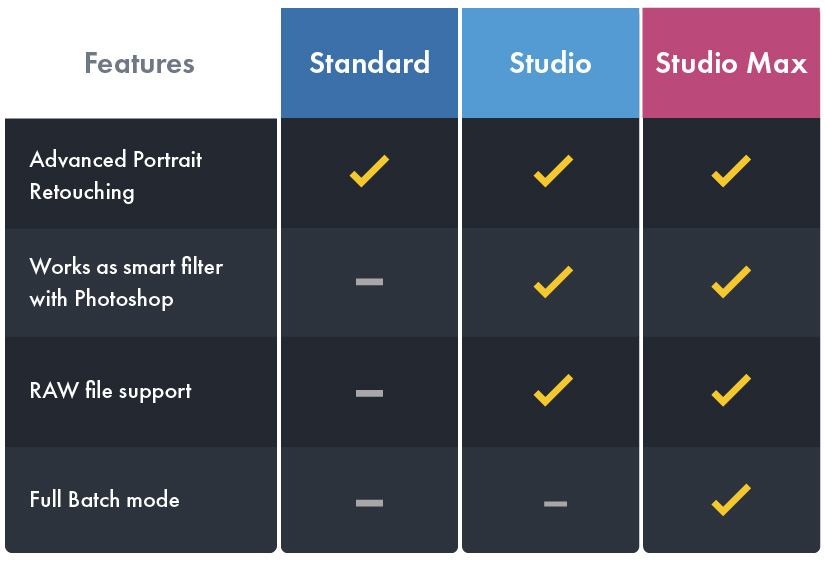Click Studio Max checkmark for Full Batch mode
The image size is (825, 561).
(x=731, y=499)
